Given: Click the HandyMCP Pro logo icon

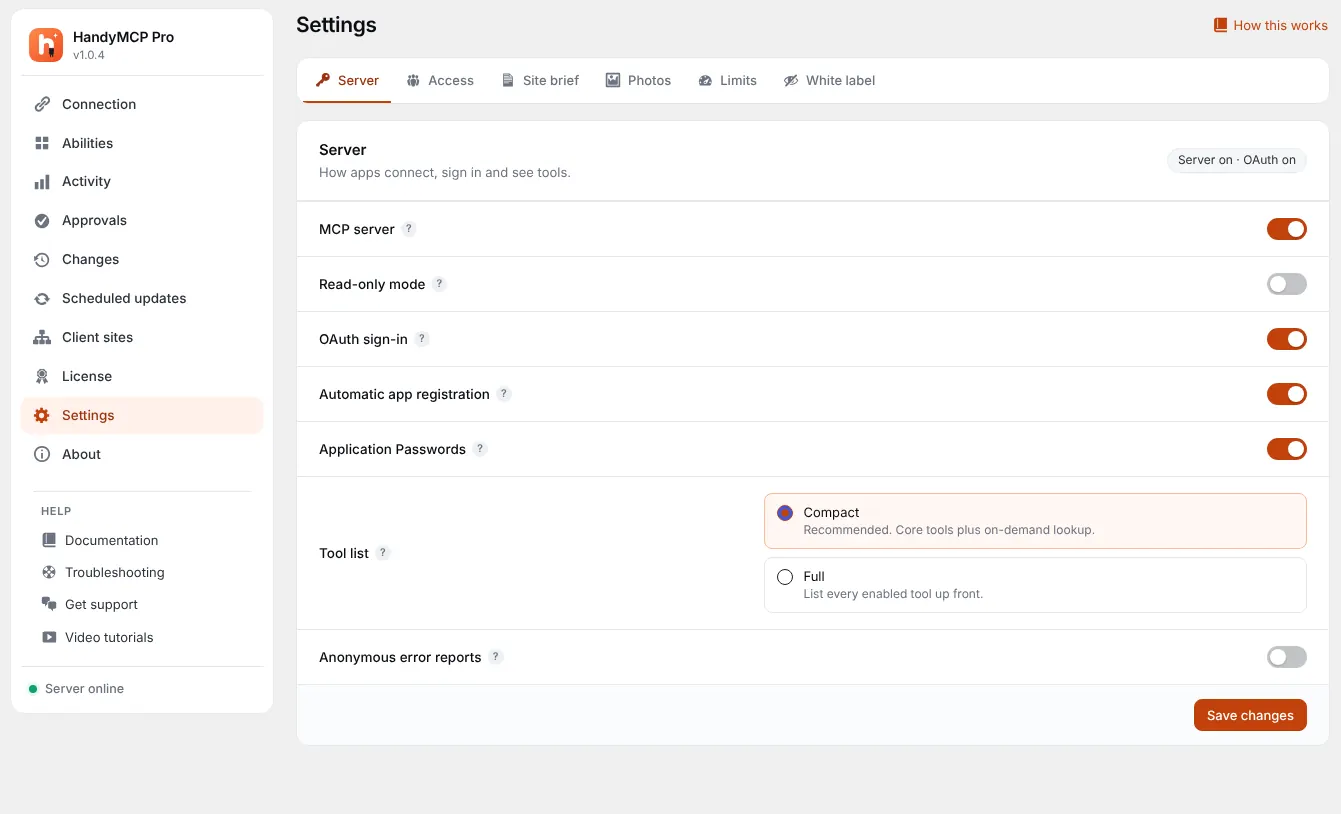Looking at the screenshot, I should pyautogui.click(x=46, y=45).
